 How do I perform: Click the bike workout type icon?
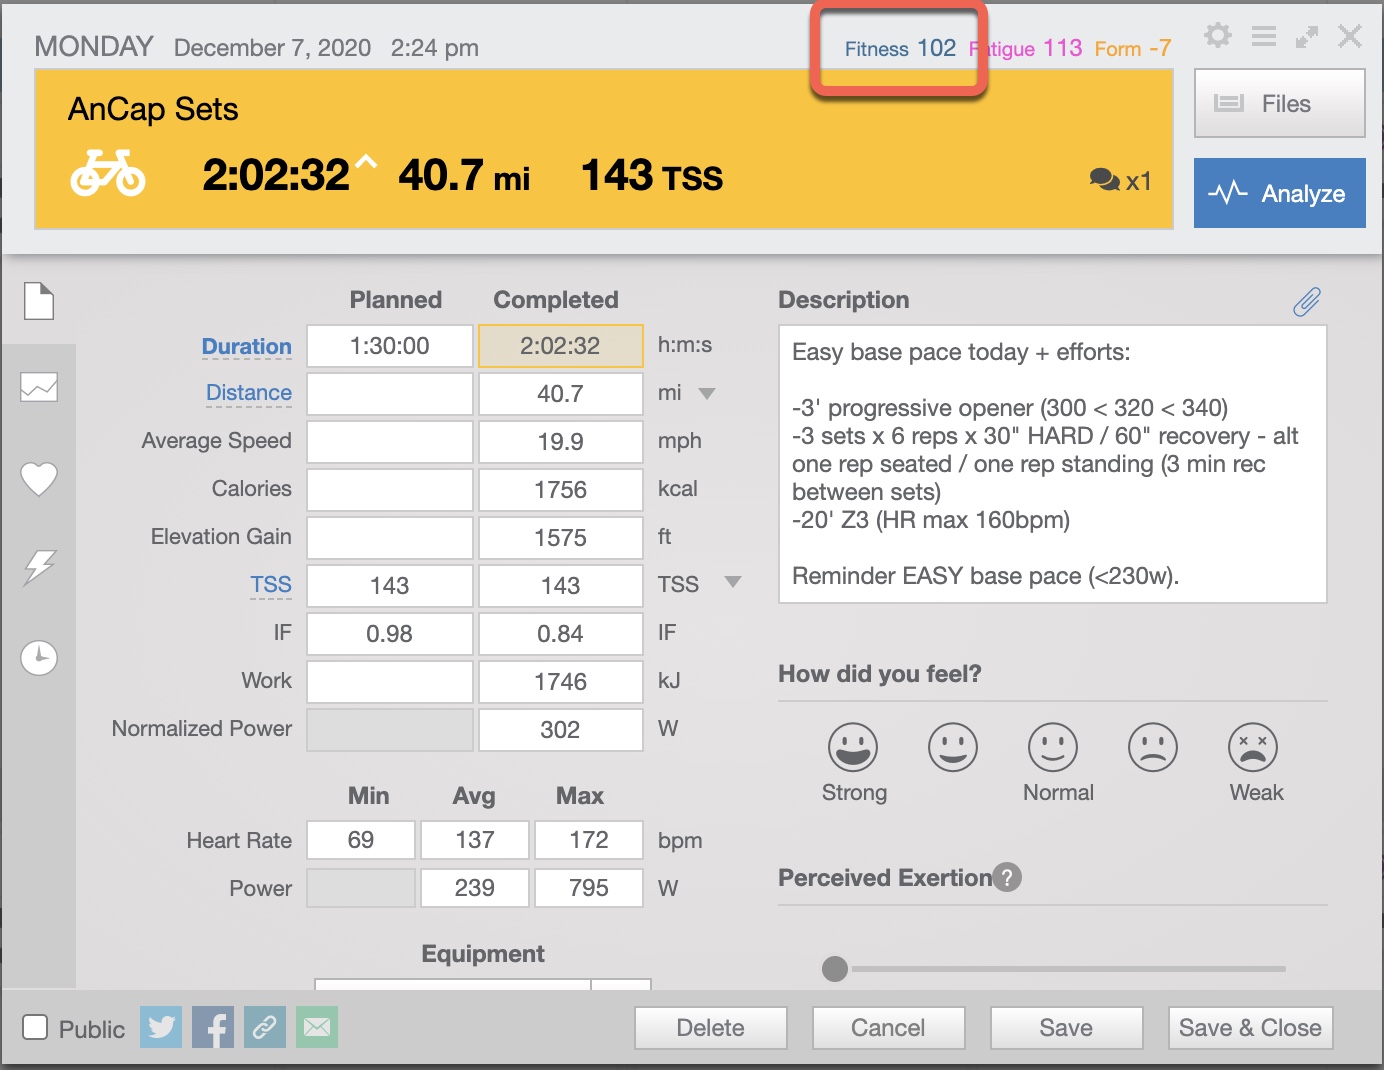click(x=108, y=173)
